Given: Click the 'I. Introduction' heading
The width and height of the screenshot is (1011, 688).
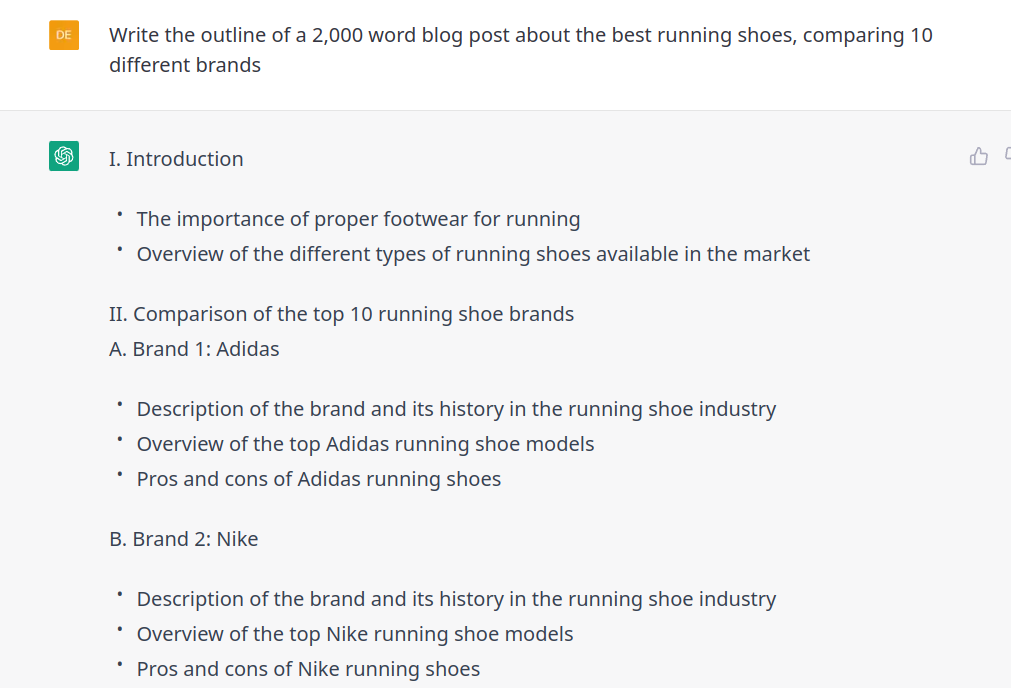Looking at the screenshot, I should pos(176,159).
